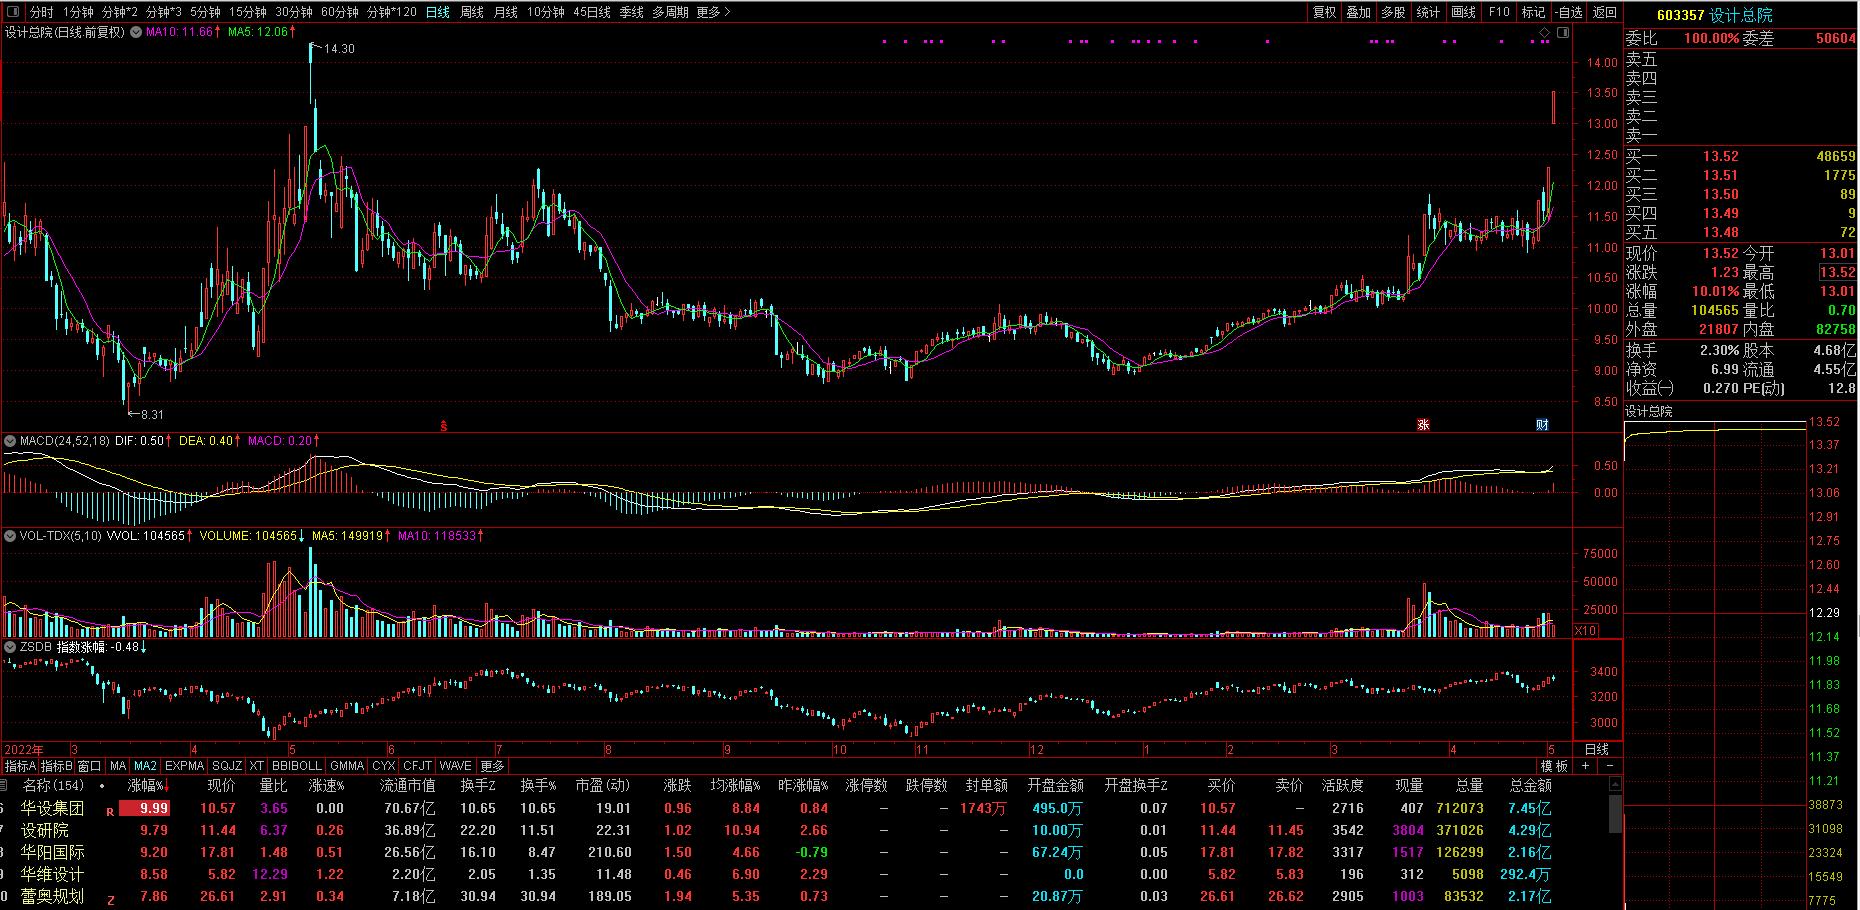Click the 财 financial marker on the chart
Image resolution: width=1860 pixels, height=910 pixels.
1542,425
